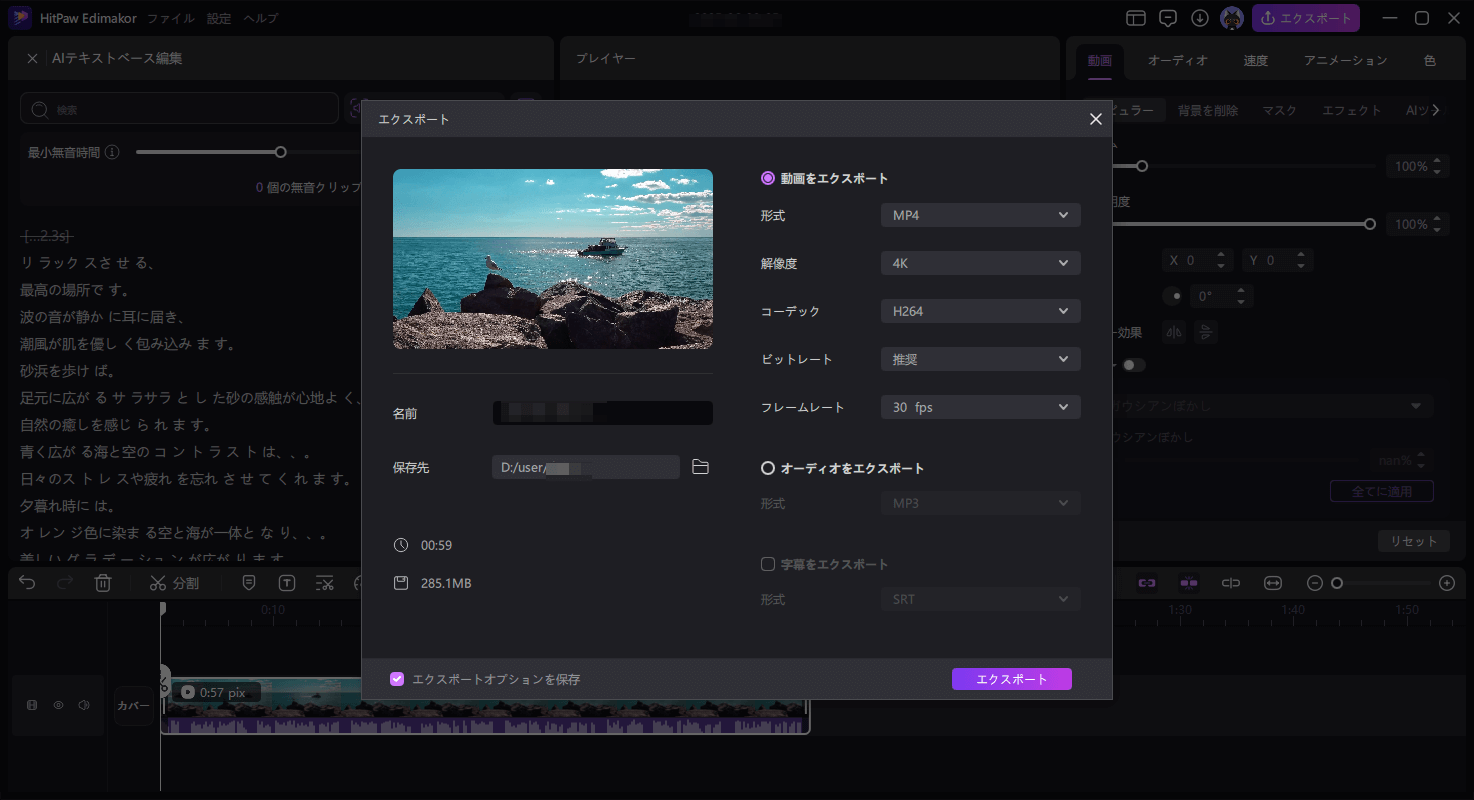Close the export dialog with the X
This screenshot has width=1474, height=800.
(x=1095, y=119)
